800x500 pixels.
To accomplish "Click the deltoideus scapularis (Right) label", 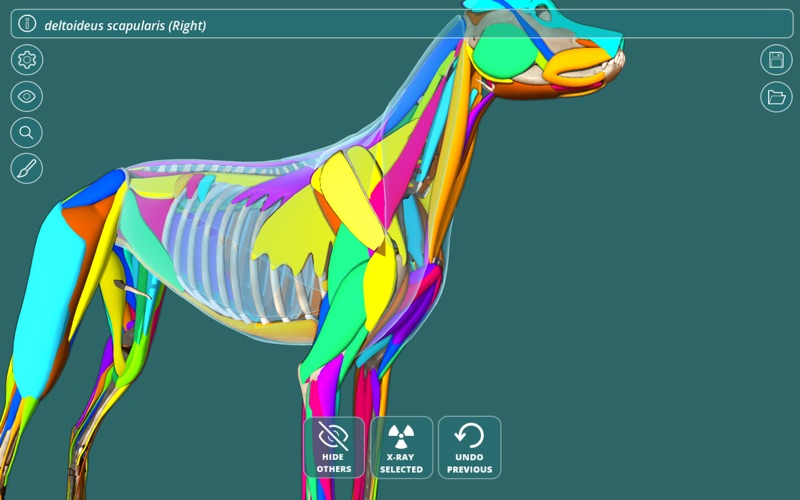I will tap(126, 26).
